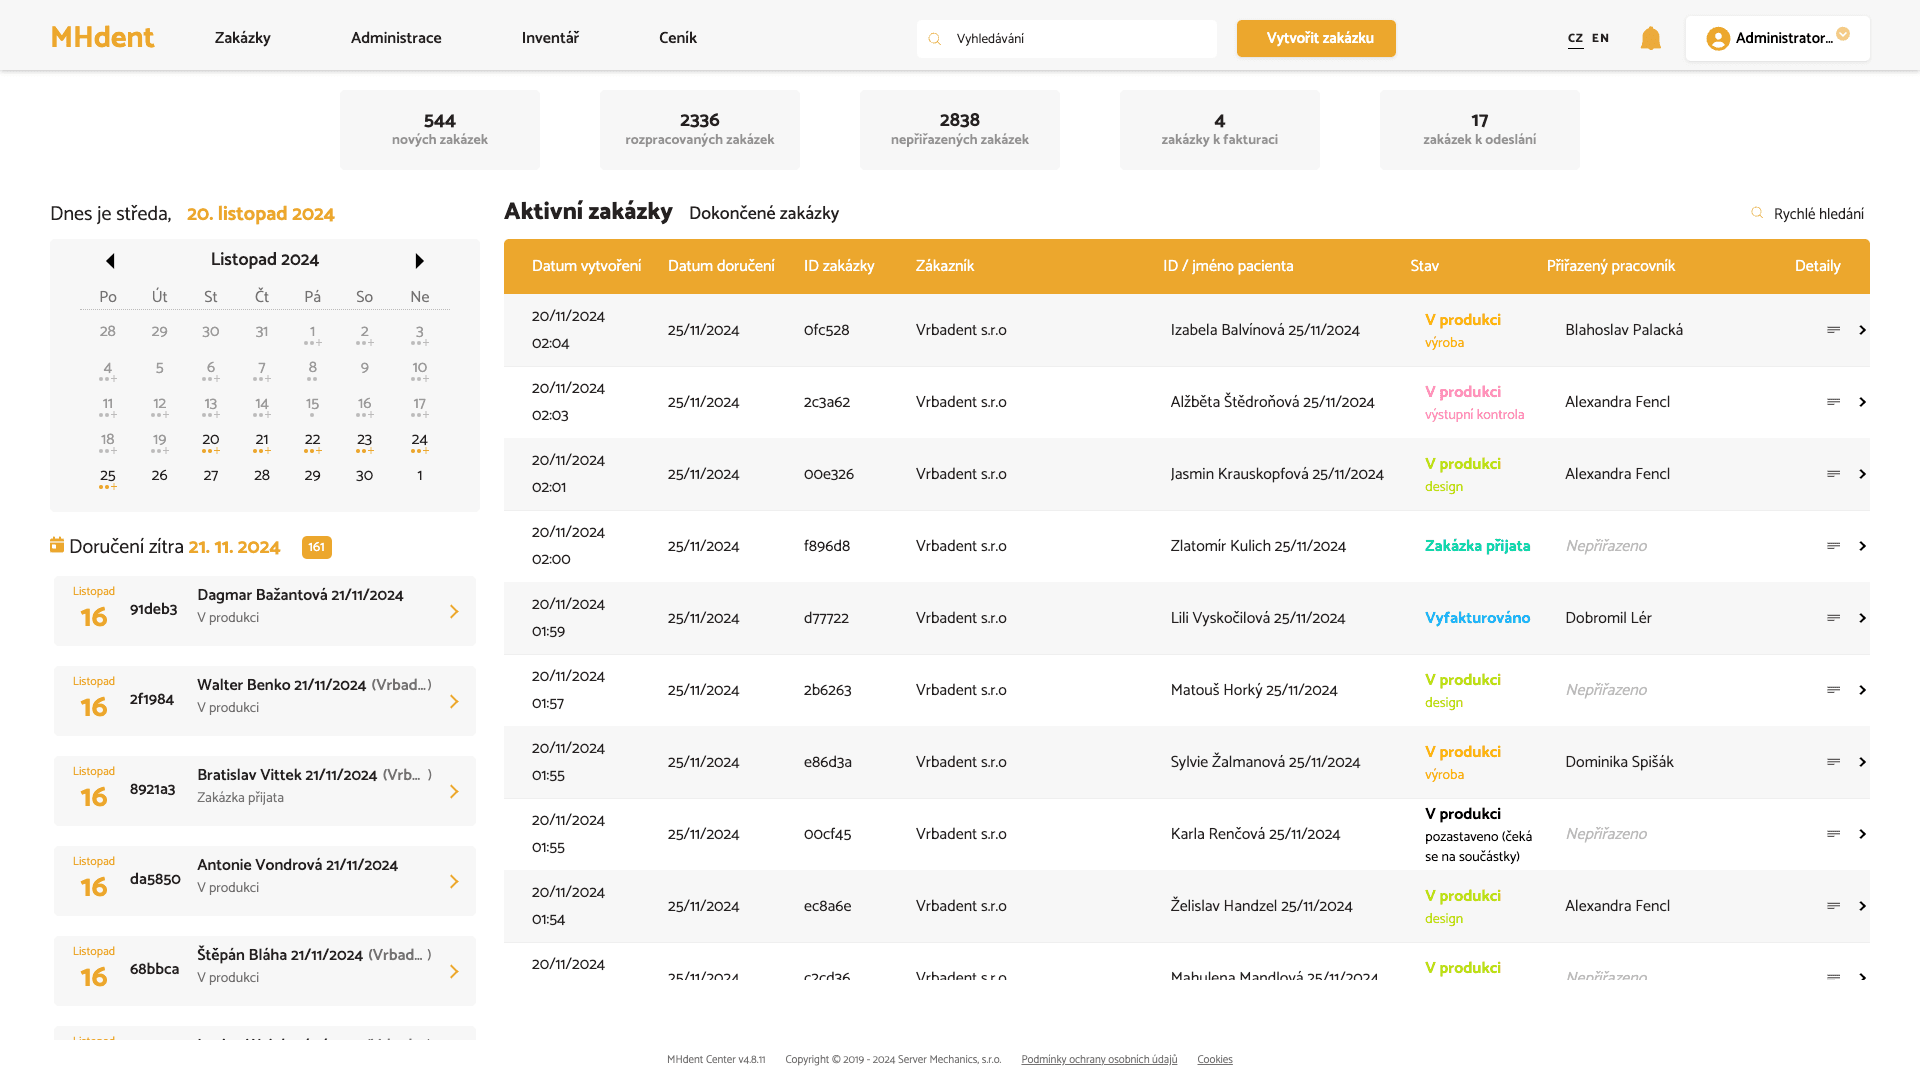Open notes icon for order 0fc528
This screenshot has width=1920, height=1080.
click(1833, 330)
